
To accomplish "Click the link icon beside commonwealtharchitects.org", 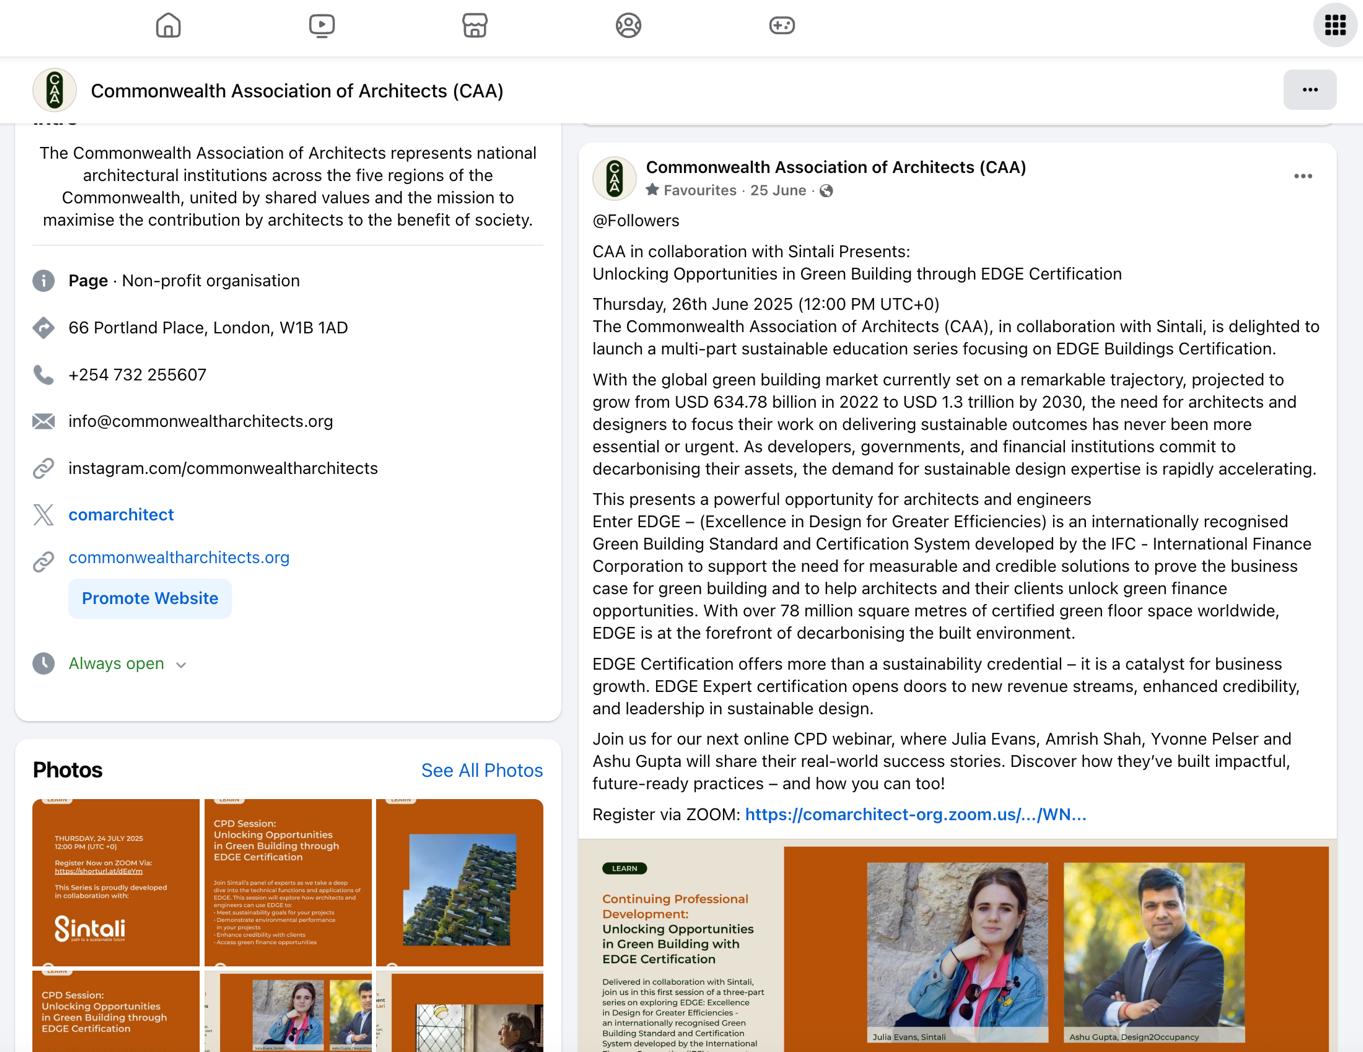I will pos(43,562).
